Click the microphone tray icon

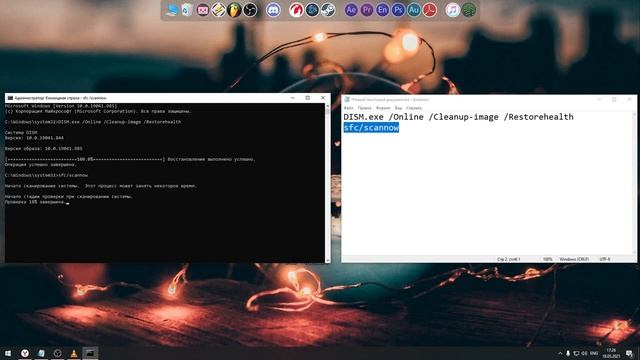point(568,353)
